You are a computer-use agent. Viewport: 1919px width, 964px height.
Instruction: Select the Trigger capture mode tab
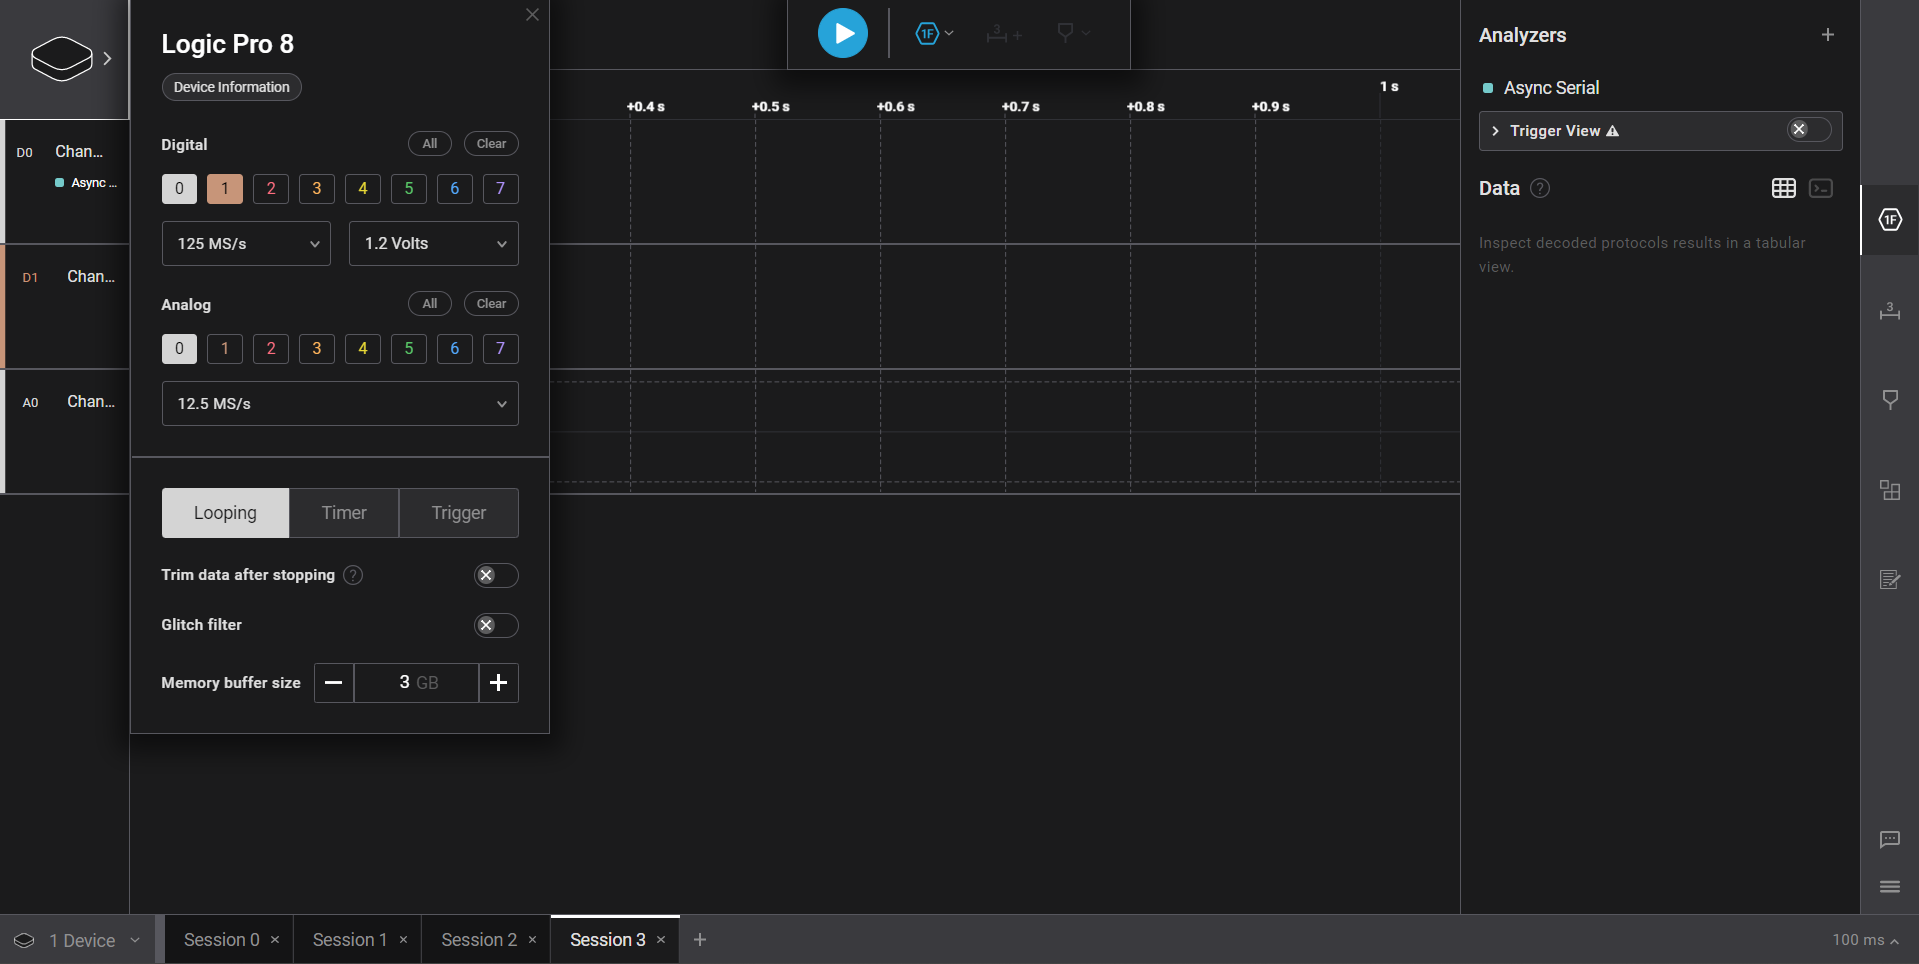(459, 513)
